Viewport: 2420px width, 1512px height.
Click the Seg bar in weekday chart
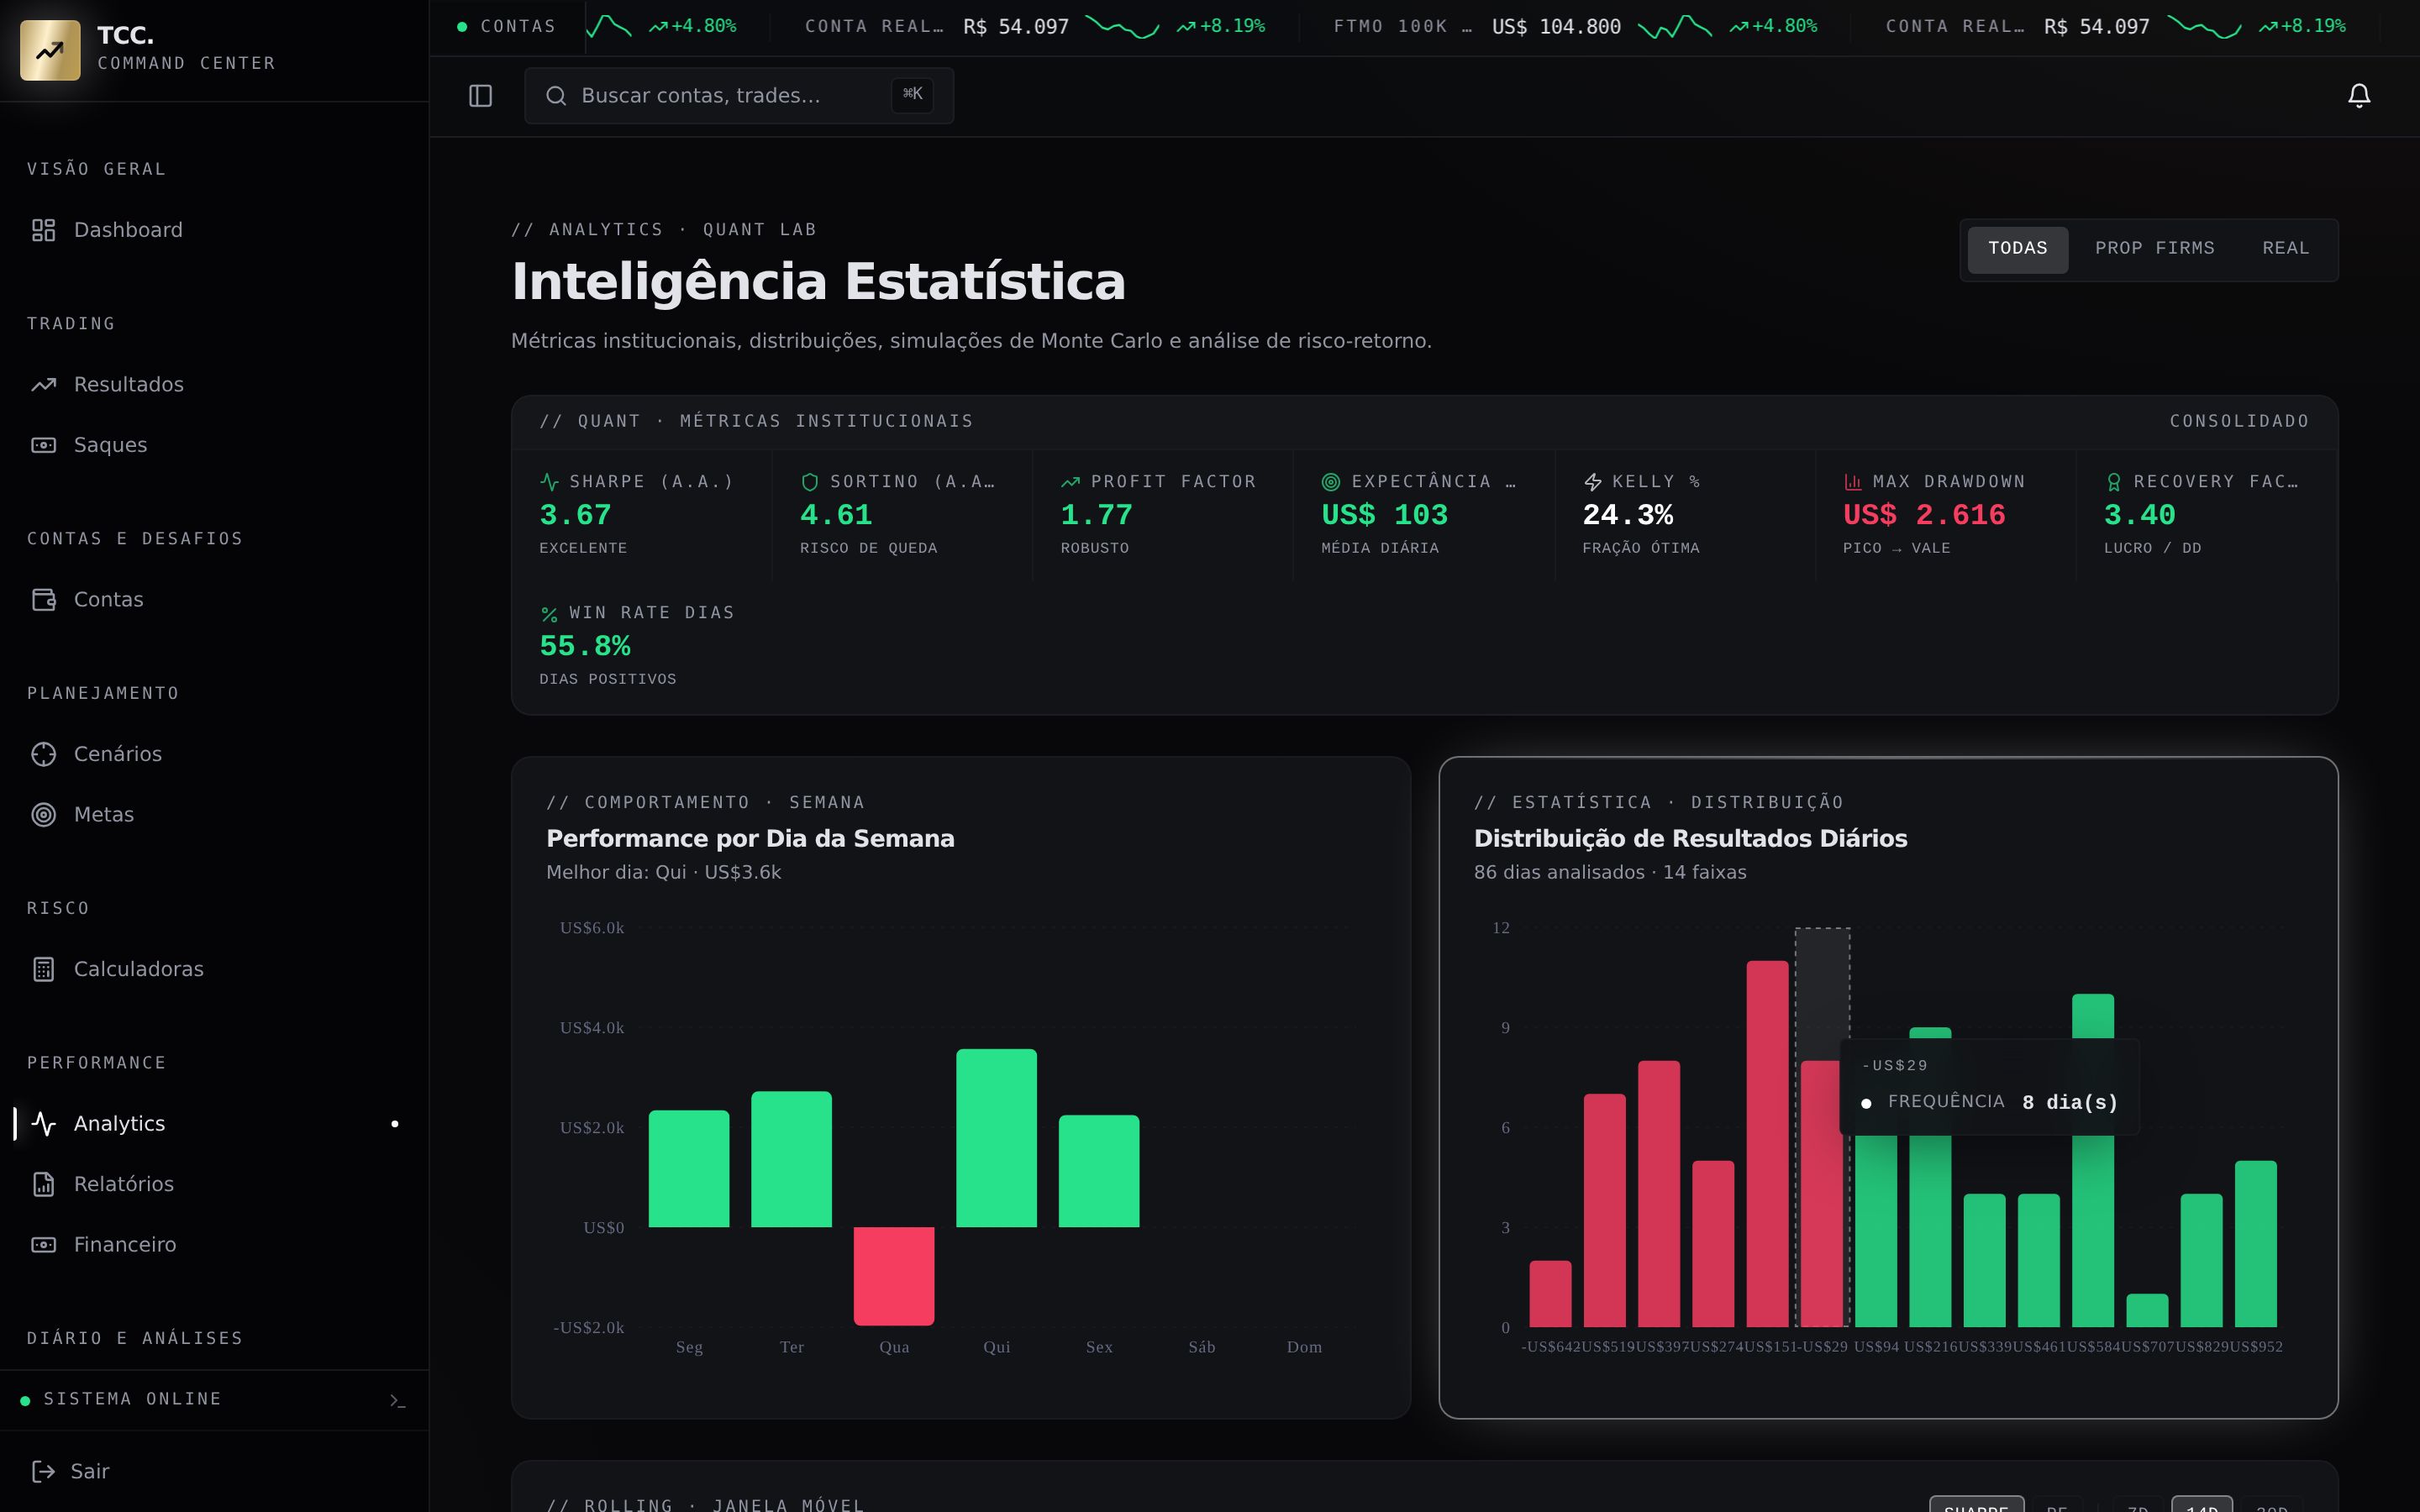click(689, 1169)
